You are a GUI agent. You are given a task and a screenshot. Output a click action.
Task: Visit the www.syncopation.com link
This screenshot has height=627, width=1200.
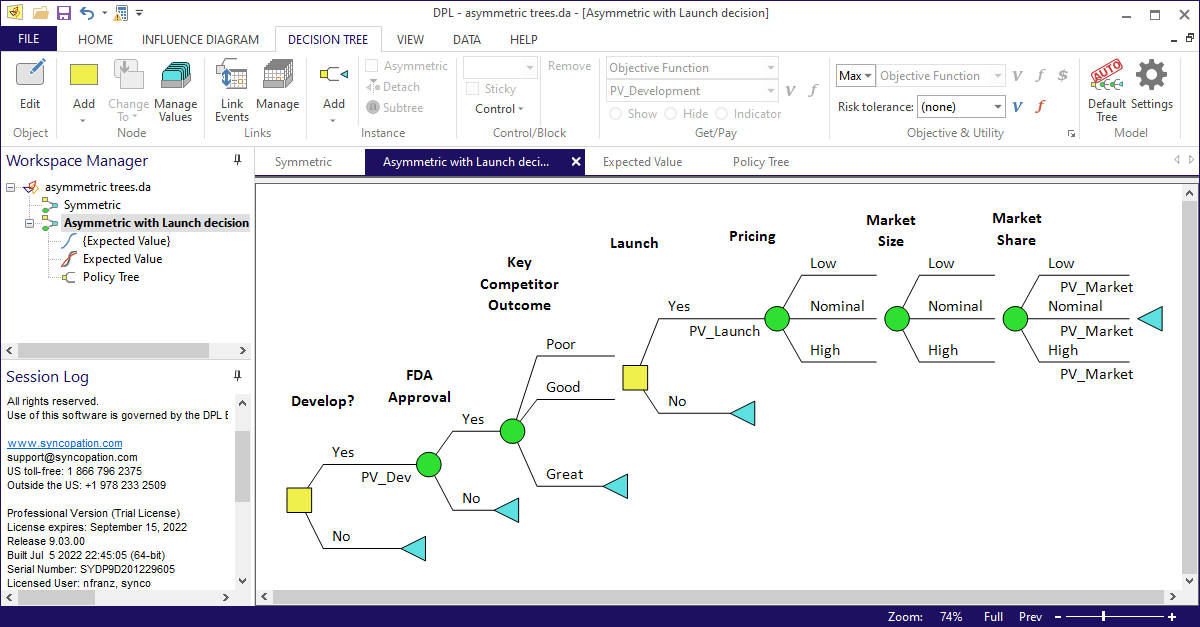pyautogui.click(x=64, y=442)
